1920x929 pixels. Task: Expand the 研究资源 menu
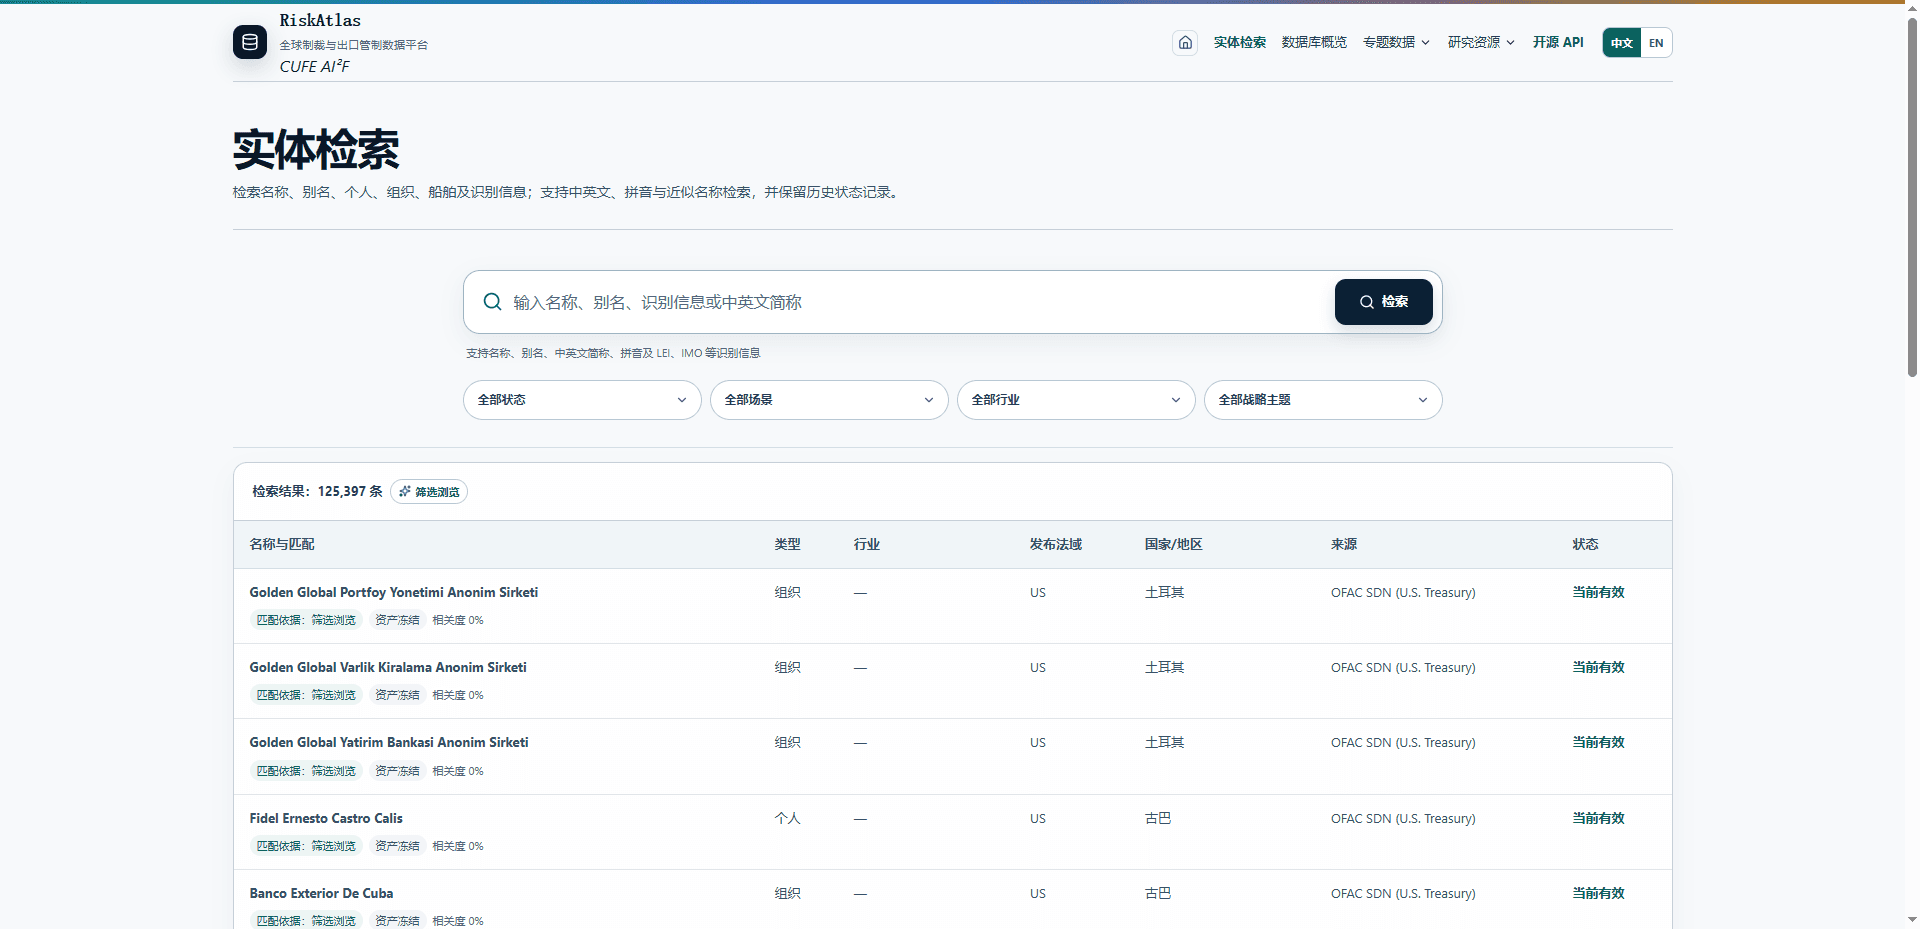click(x=1481, y=42)
